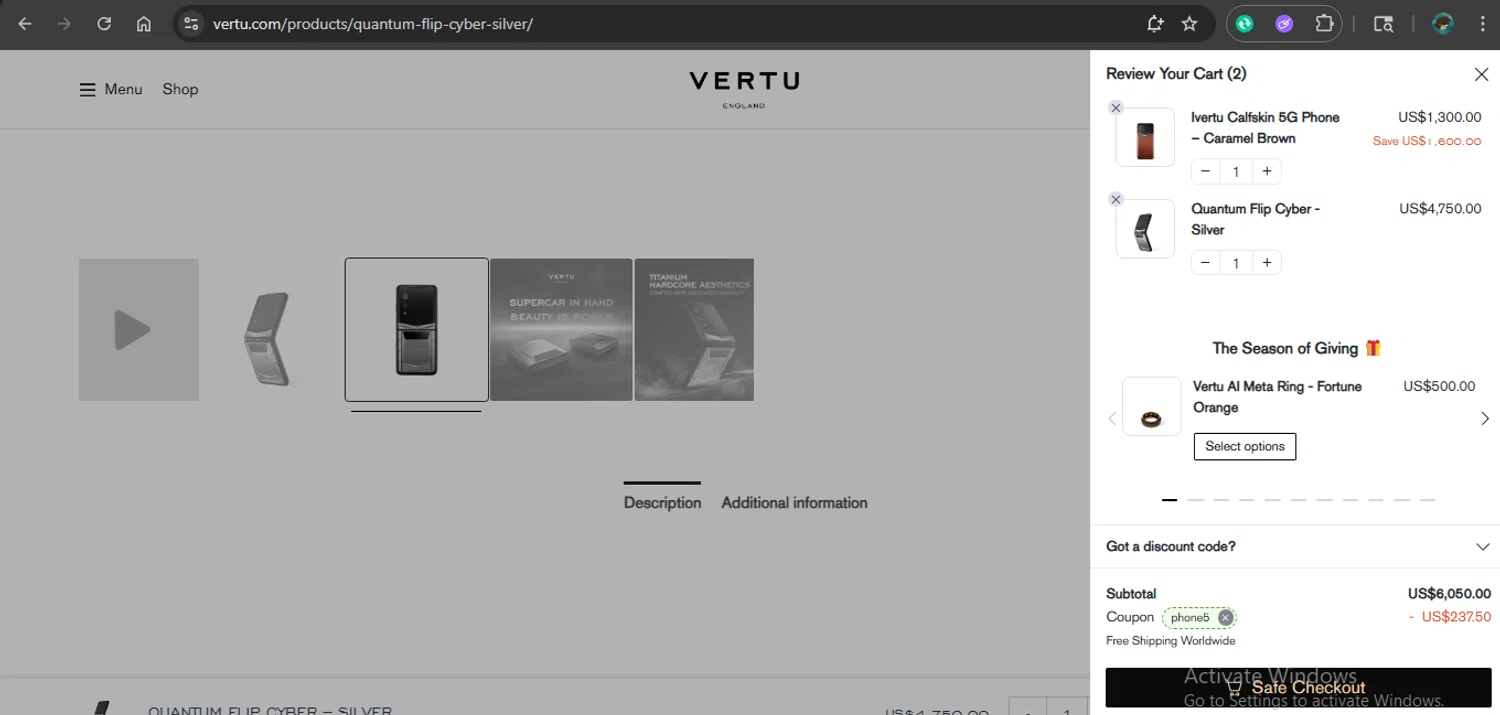Open the hamburger Menu
Screen dimensions: 1500x715
(111, 89)
